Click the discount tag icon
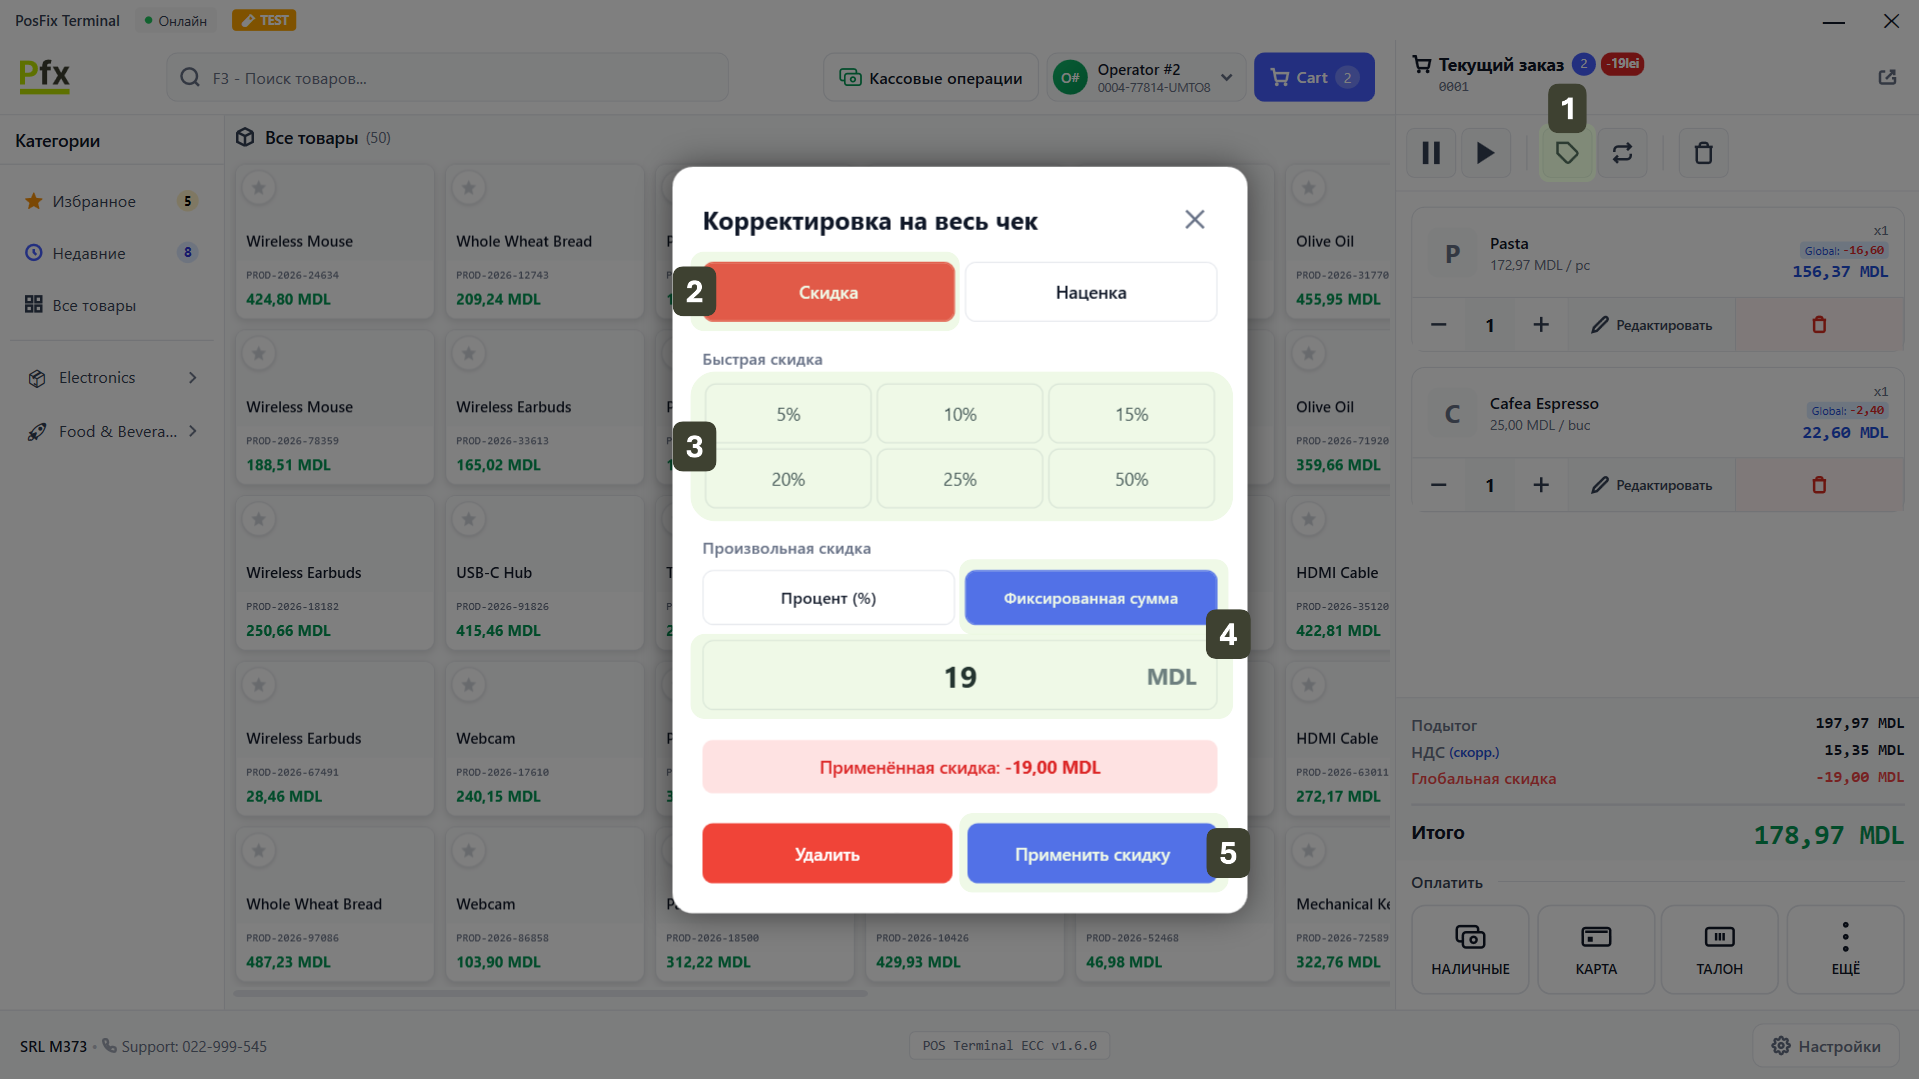This screenshot has width=1919, height=1079. tap(1566, 153)
